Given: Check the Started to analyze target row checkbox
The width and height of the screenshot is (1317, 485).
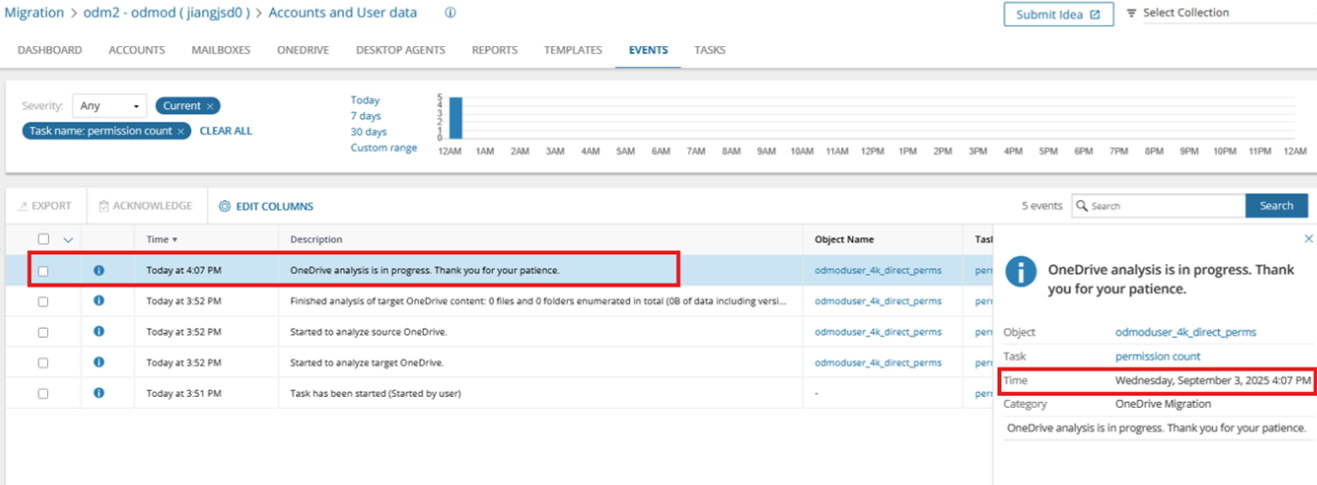Looking at the screenshot, I should 43,362.
